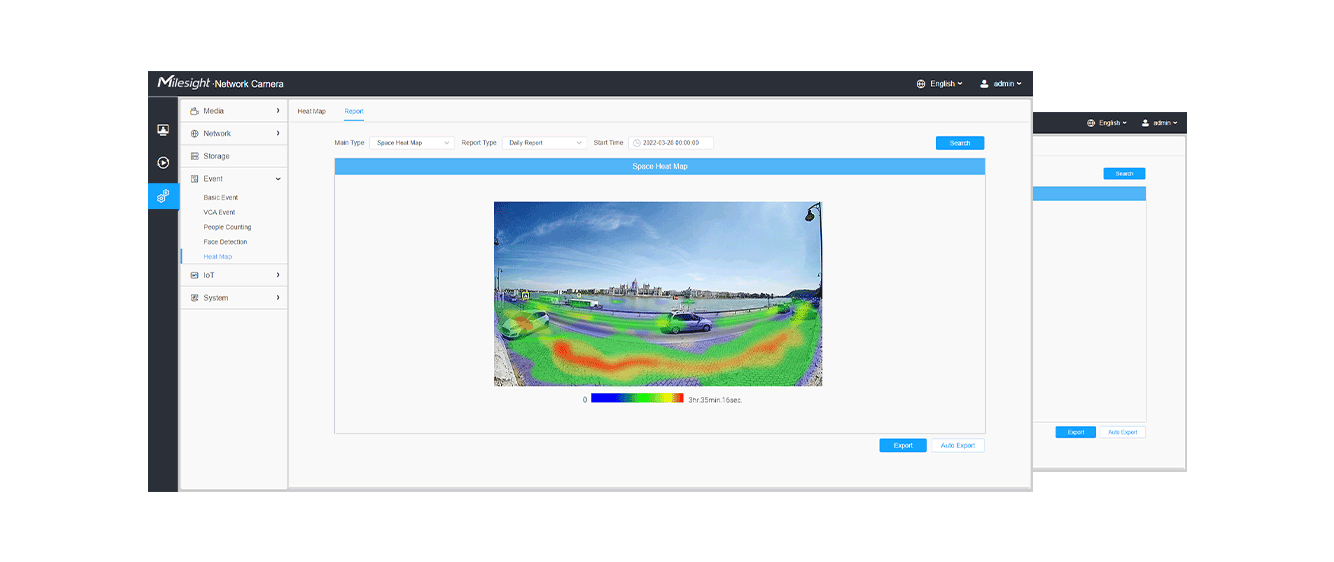The height and width of the screenshot is (562, 1334).
Task: Collapse the Event section chevron
Action: (278, 179)
